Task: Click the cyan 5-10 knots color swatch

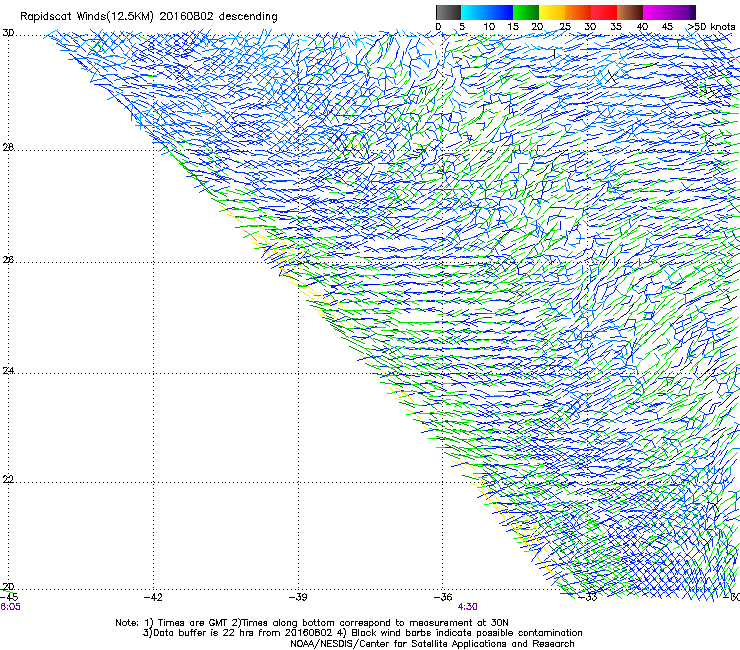Action: (474, 12)
